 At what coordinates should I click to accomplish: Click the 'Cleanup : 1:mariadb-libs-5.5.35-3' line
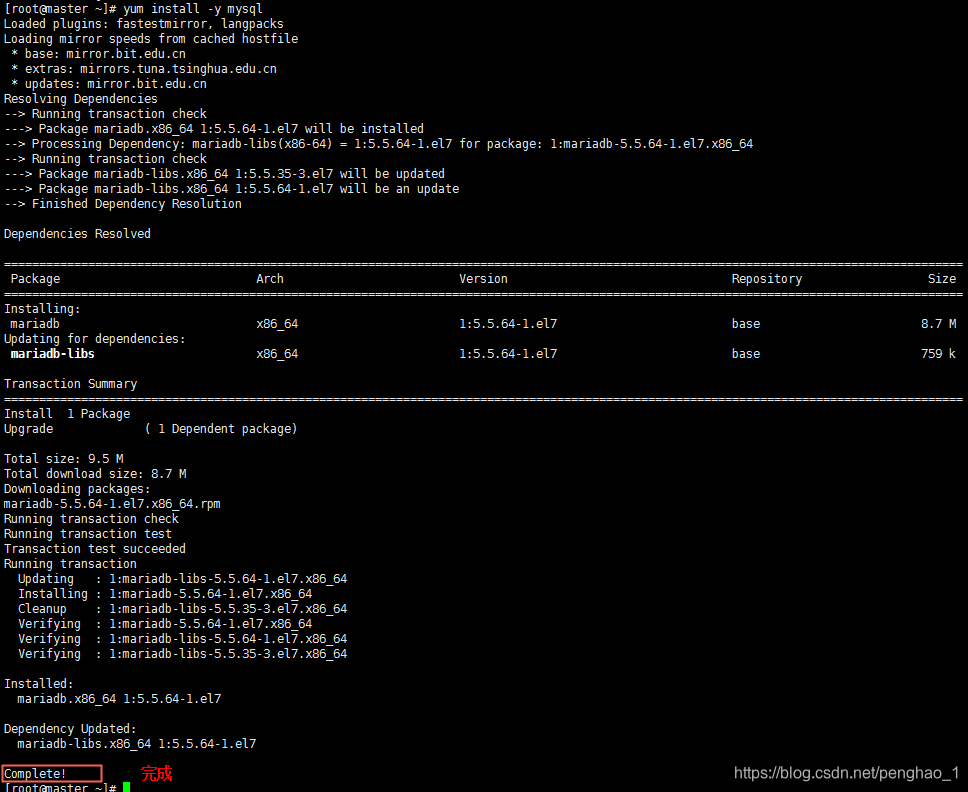183,609
